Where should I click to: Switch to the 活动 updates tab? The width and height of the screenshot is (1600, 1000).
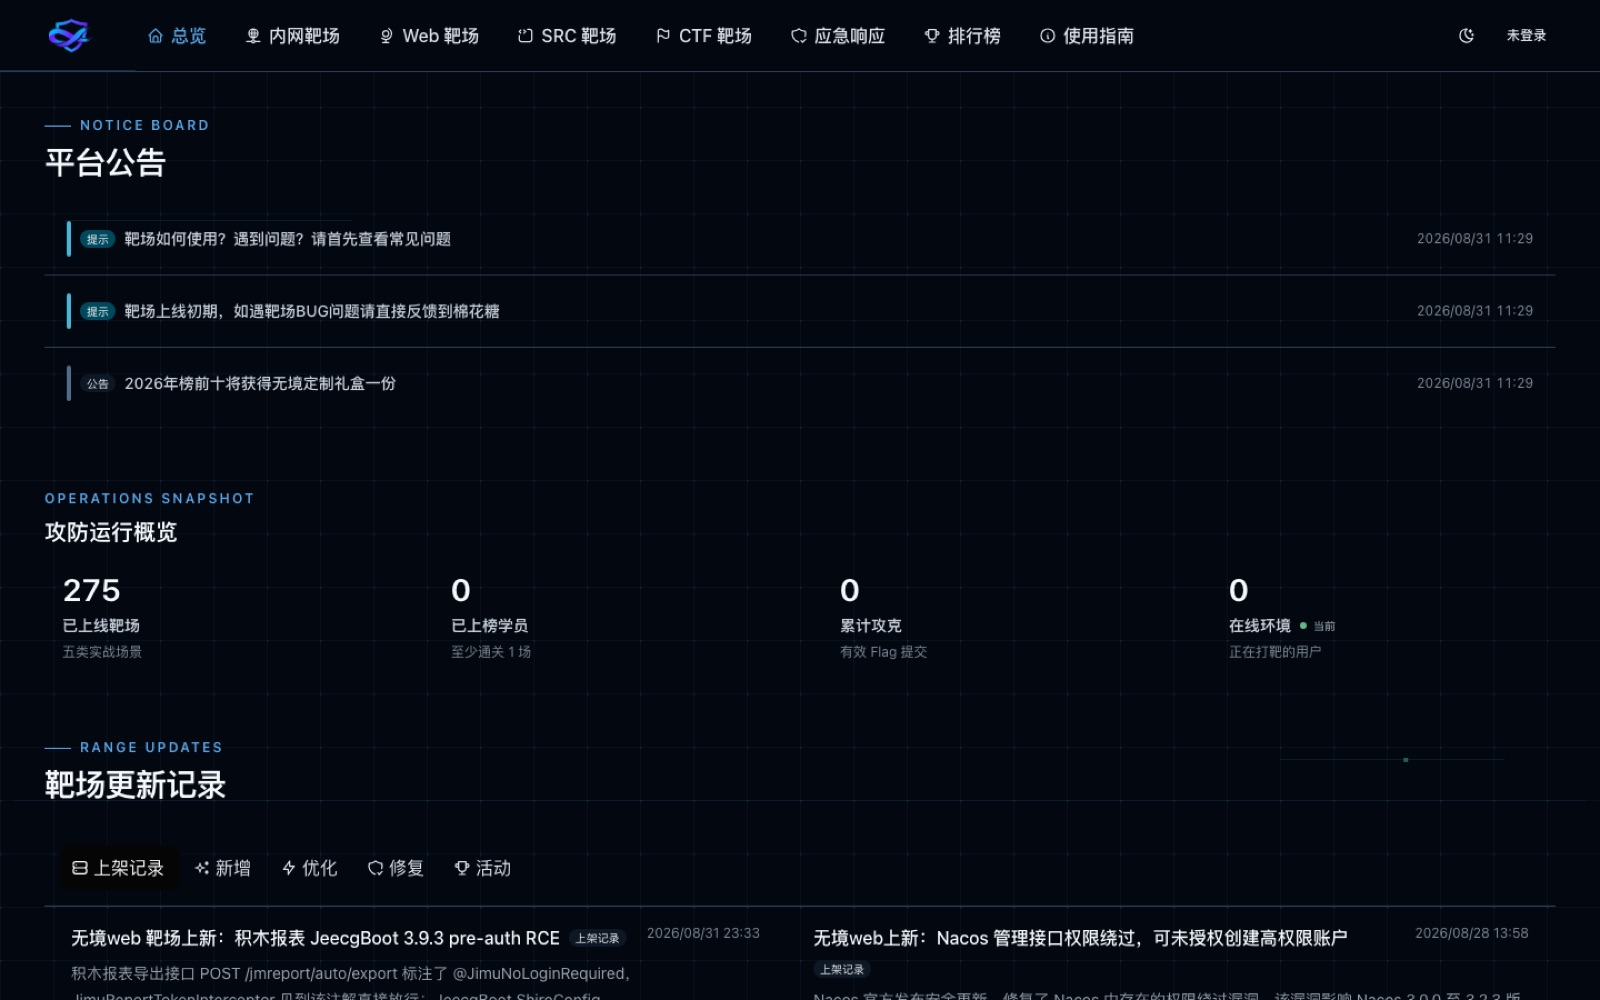point(483,868)
